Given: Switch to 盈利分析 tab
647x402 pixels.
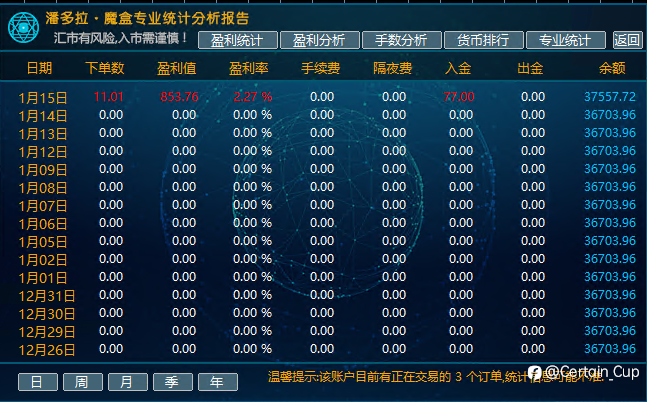Looking at the screenshot, I should [x=320, y=40].
